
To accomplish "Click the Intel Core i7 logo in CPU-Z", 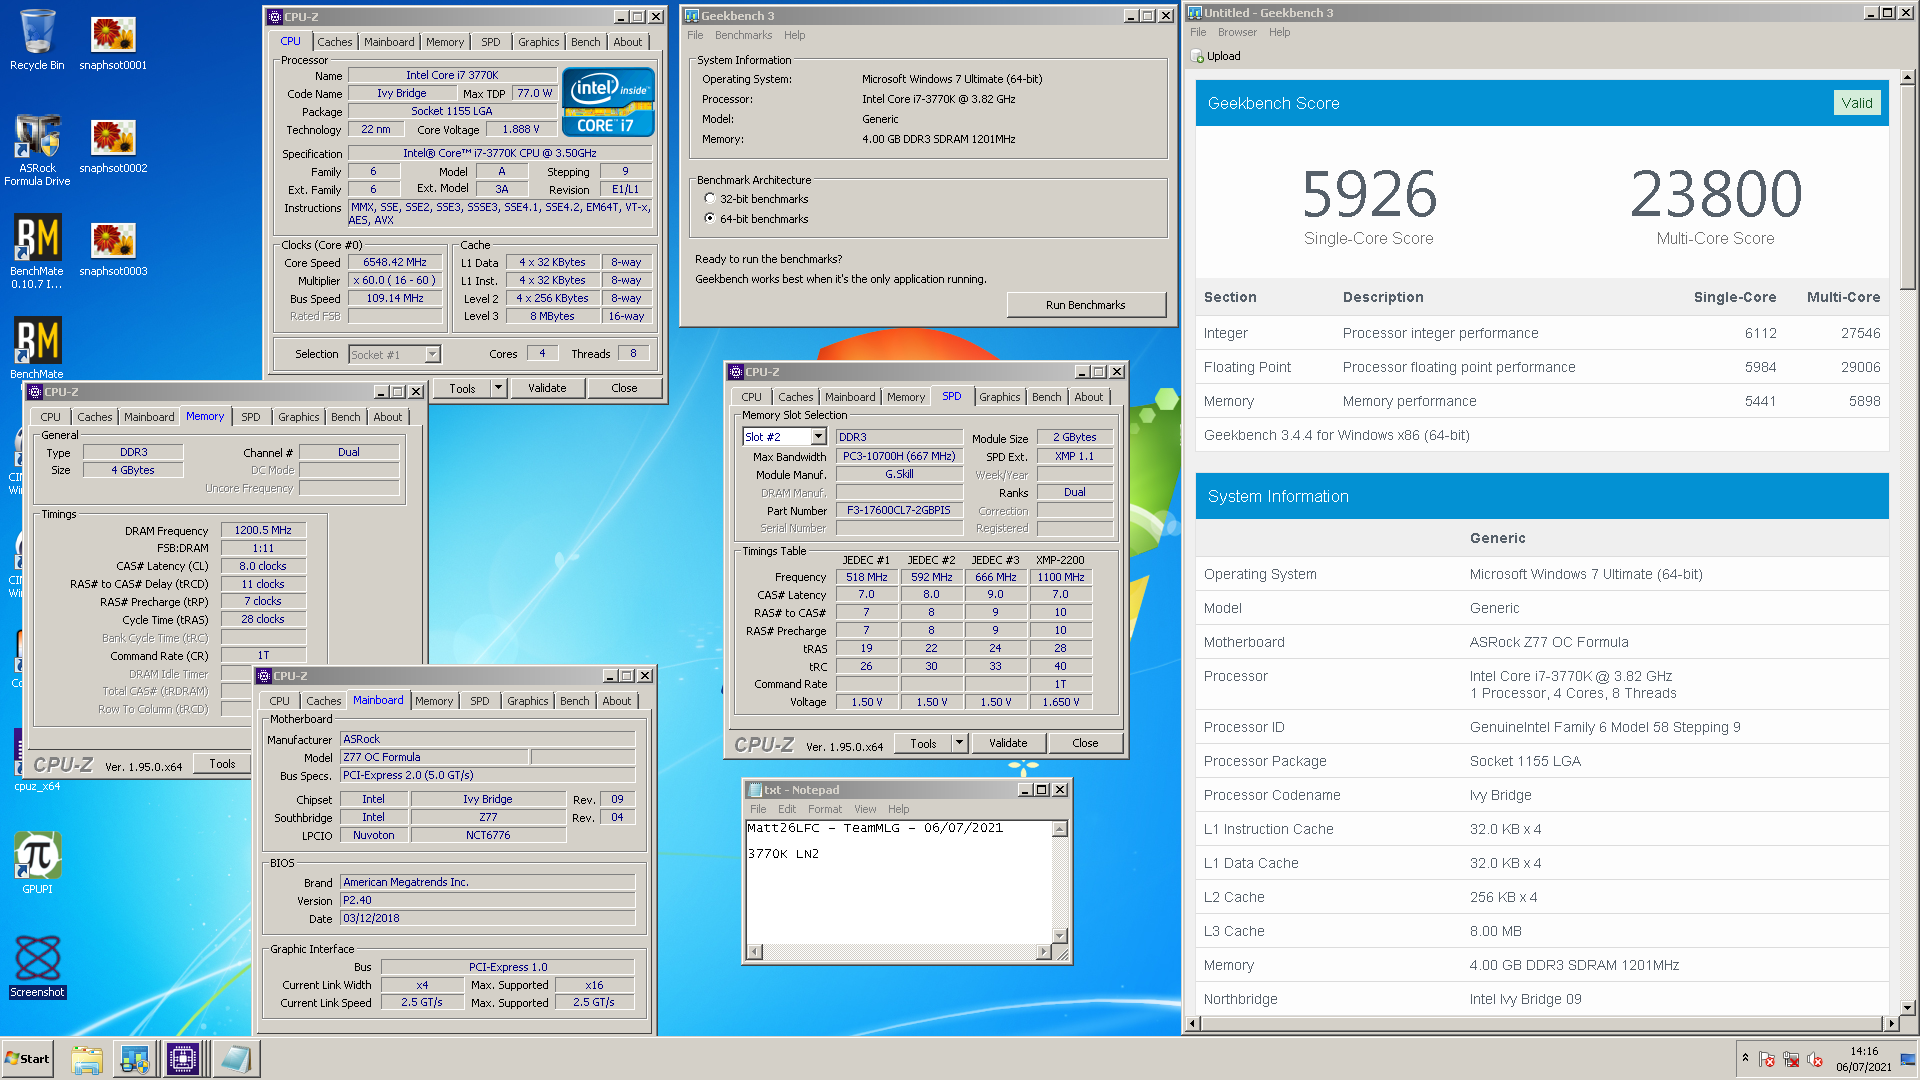I will [x=607, y=101].
